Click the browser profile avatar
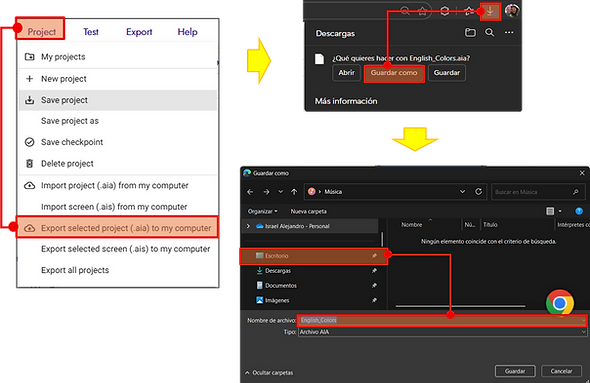590x383 pixels. coord(512,11)
